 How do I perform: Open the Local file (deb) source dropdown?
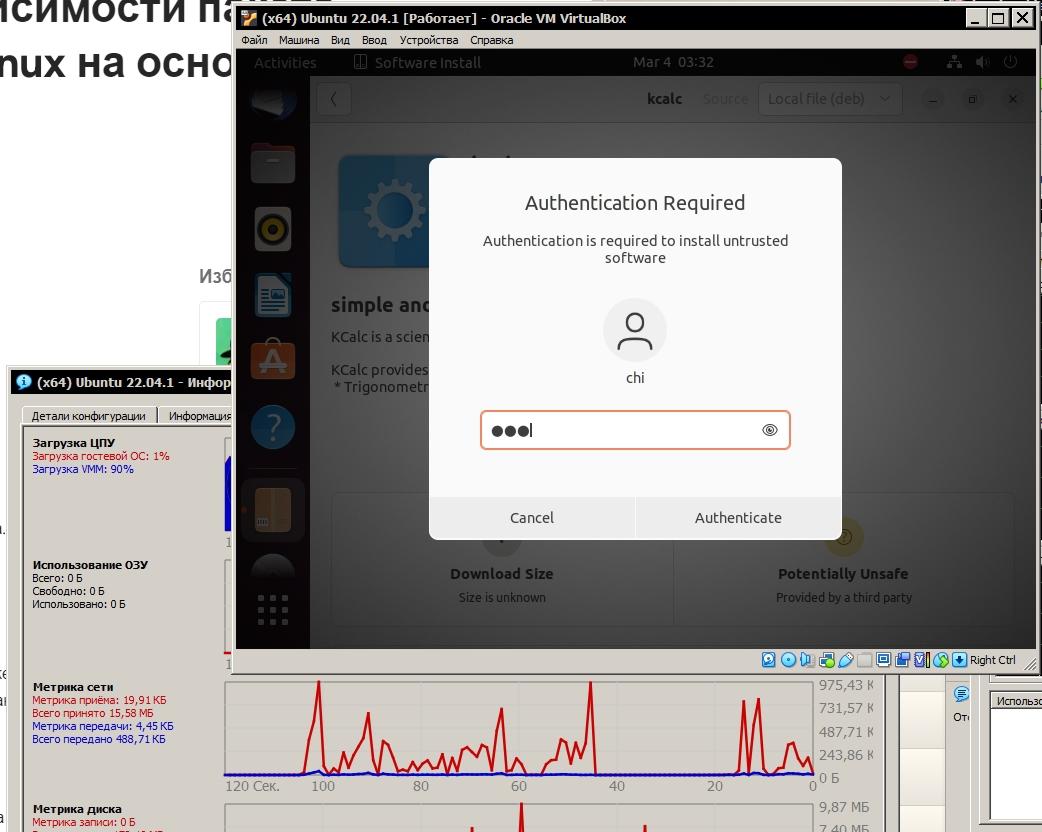[x=830, y=99]
